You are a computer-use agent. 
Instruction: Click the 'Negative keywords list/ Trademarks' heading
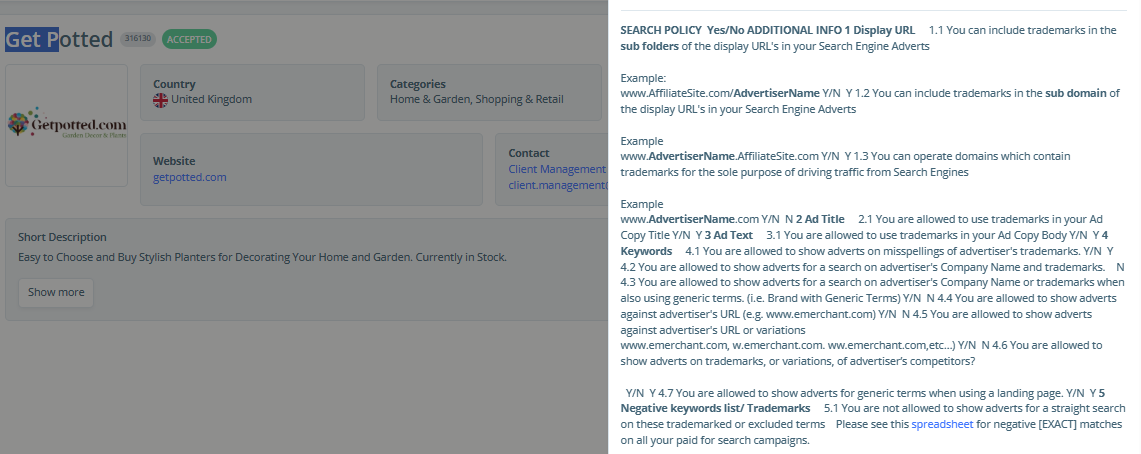(x=715, y=408)
